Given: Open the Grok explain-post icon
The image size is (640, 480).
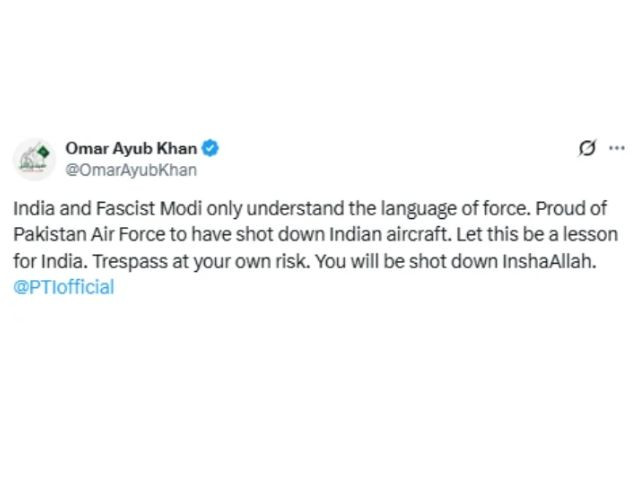Looking at the screenshot, I should click(x=587, y=148).
